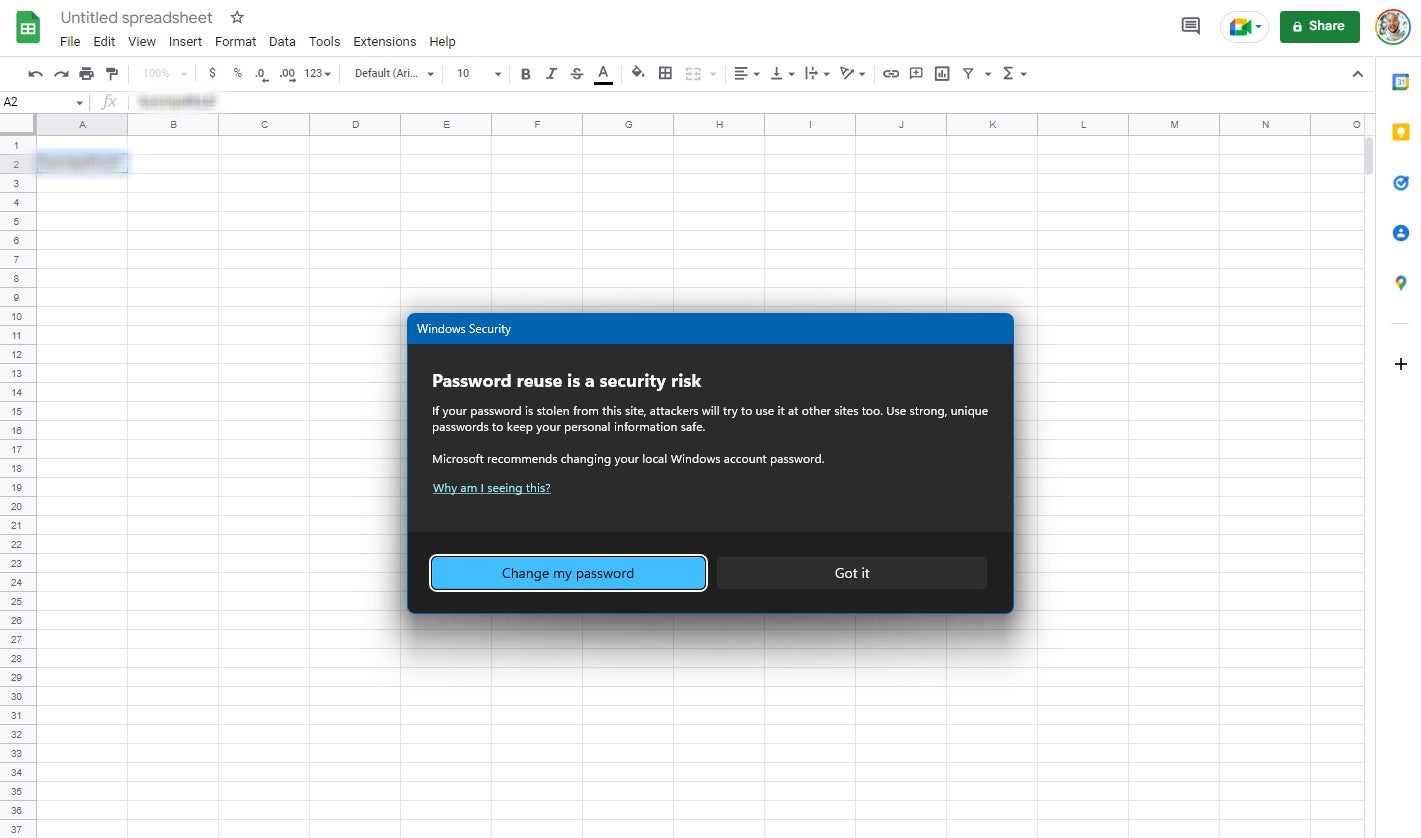1421x838 pixels.
Task: Click the insert comment icon
Action: 916,74
